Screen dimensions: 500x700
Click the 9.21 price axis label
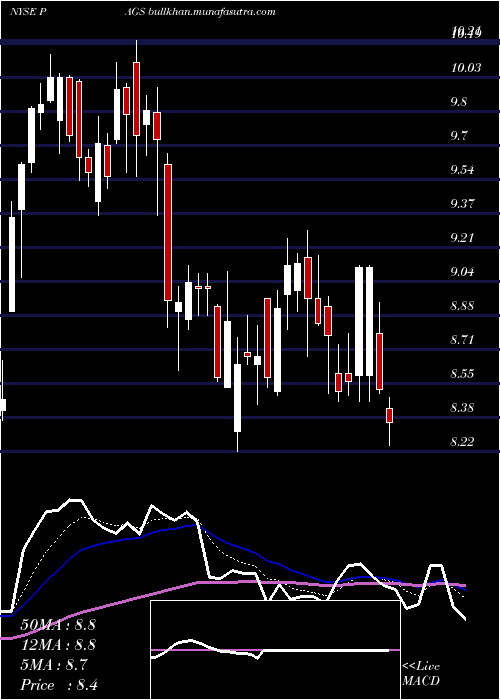tap(463, 238)
